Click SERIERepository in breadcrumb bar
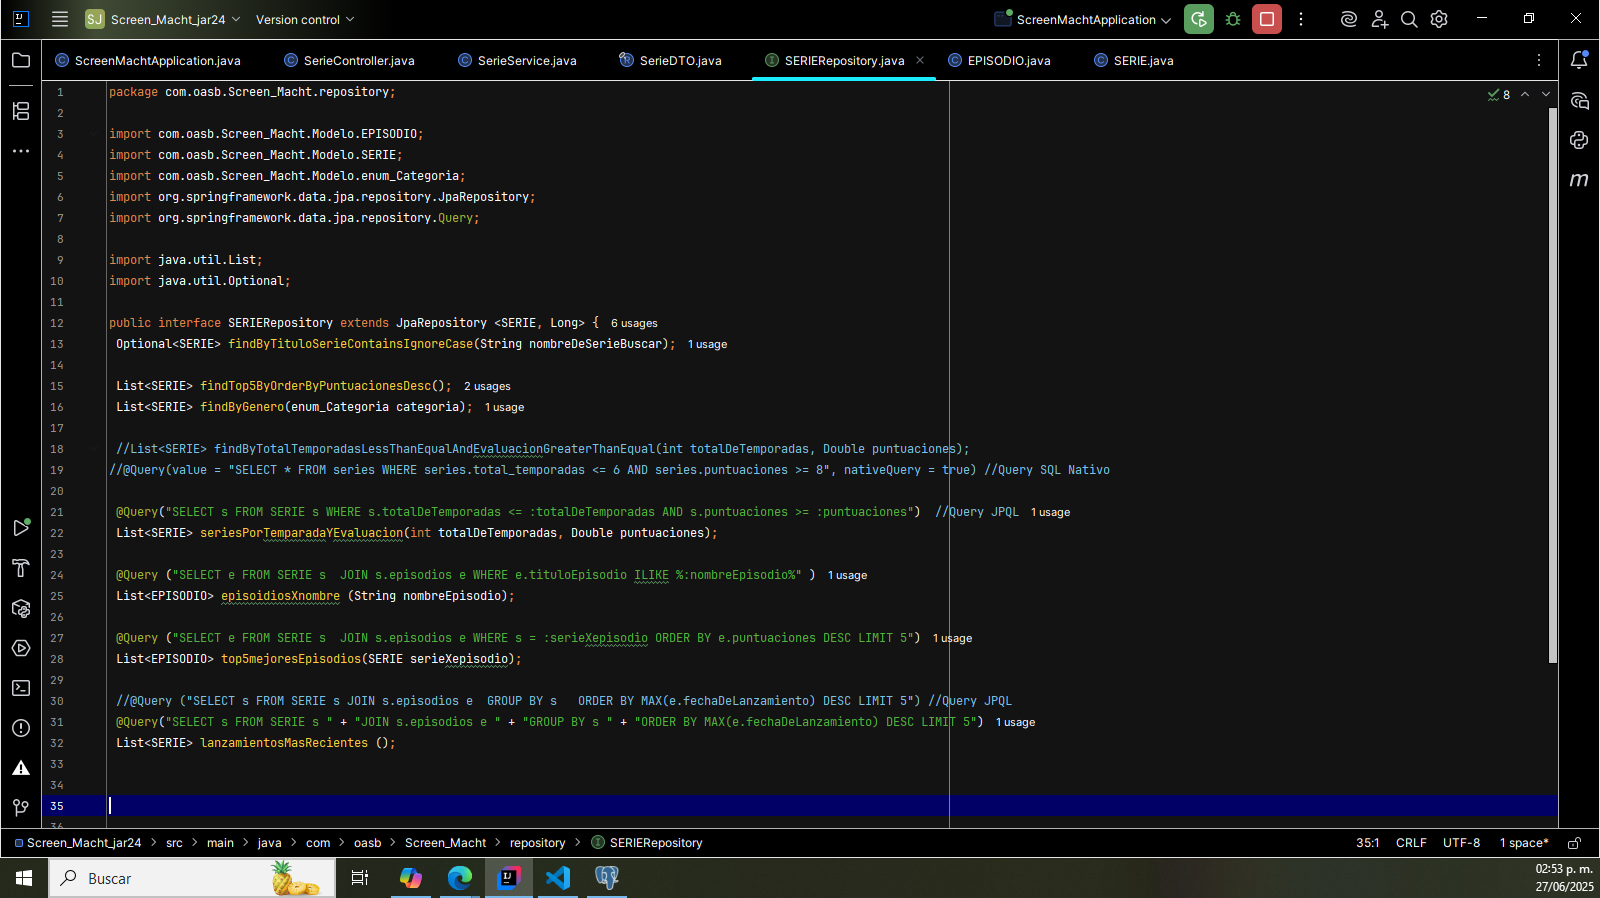 [647, 843]
